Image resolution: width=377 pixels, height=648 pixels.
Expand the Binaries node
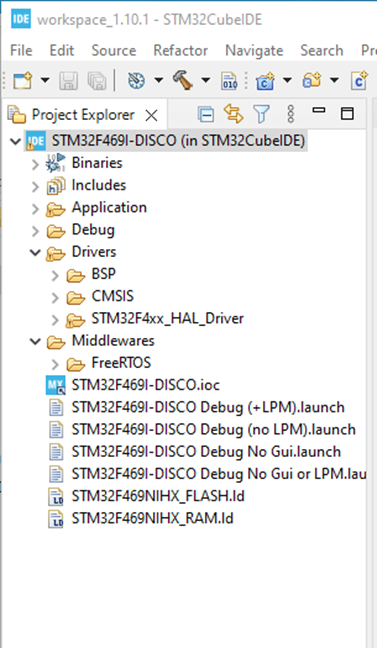point(36,164)
